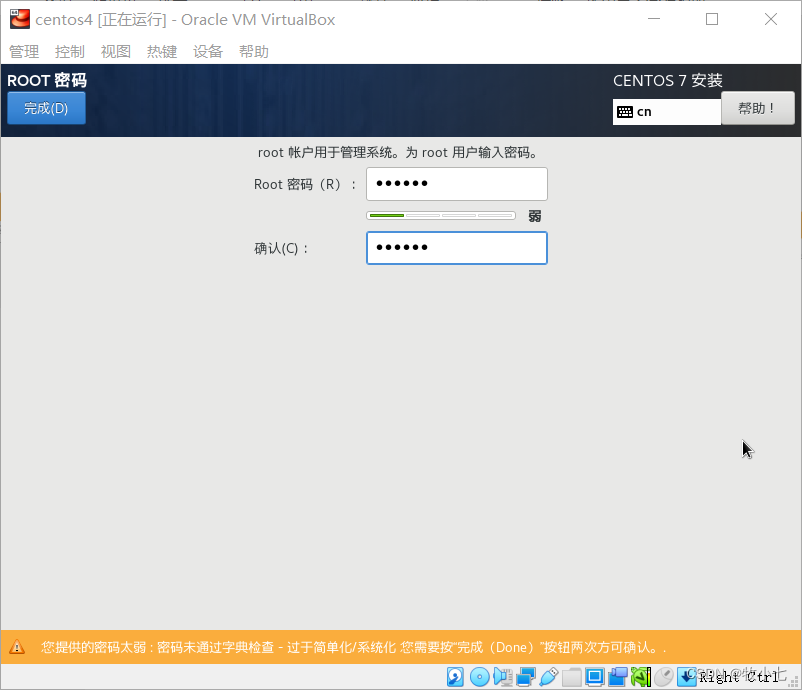Image resolution: width=802 pixels, height=690 pixels.
Task: Click the CPU execution status icon
Action: [640, 677]
